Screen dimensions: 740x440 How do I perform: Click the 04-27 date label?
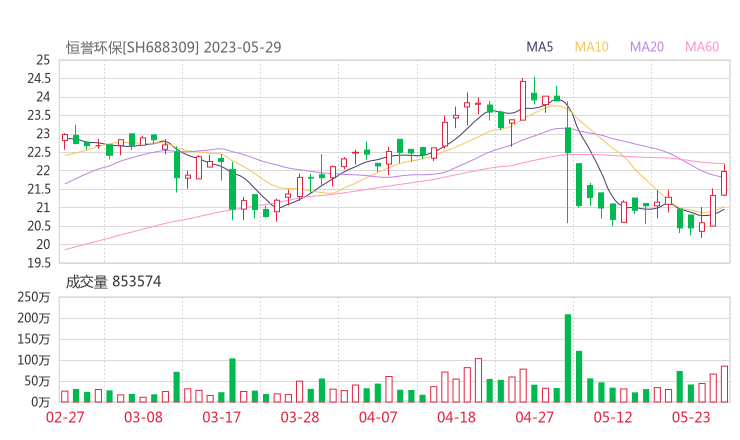[535, 417]
